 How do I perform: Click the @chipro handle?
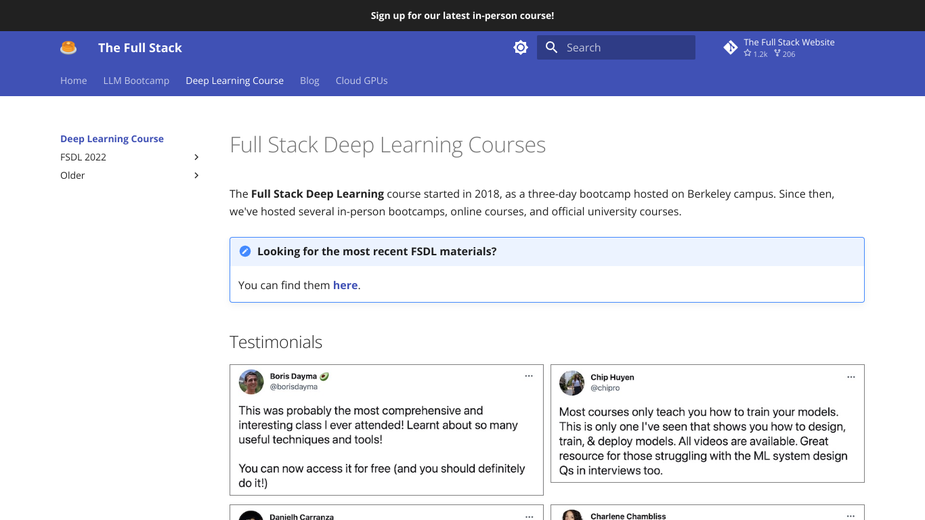coord(605,388)
